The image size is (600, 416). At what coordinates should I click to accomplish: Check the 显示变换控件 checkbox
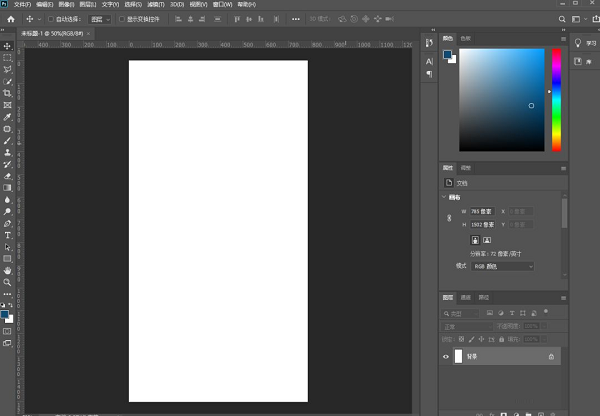click(x=122, y=18)
